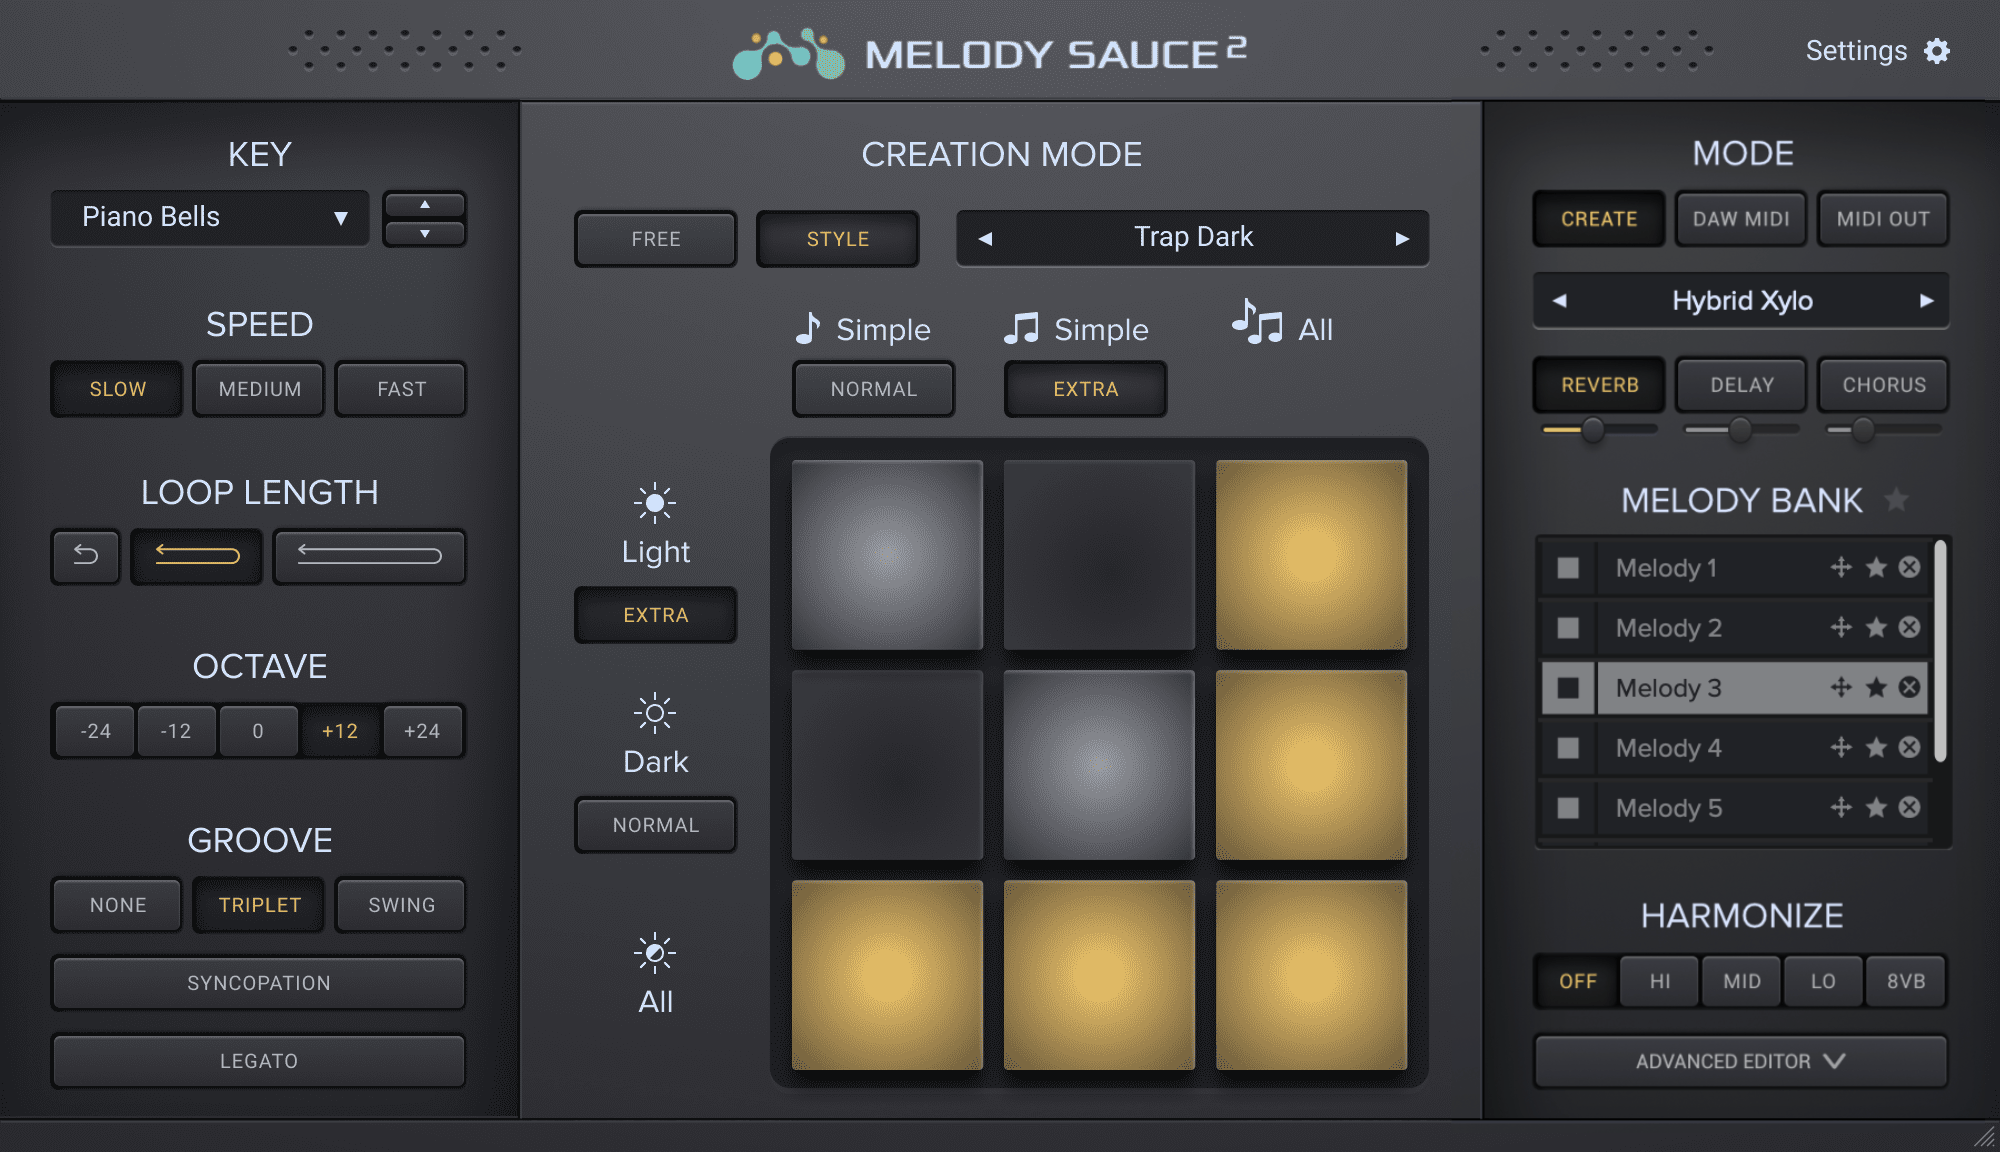
Task: Click the undo arrow under LOOP LENGTH
Action: tap(85, 557)
